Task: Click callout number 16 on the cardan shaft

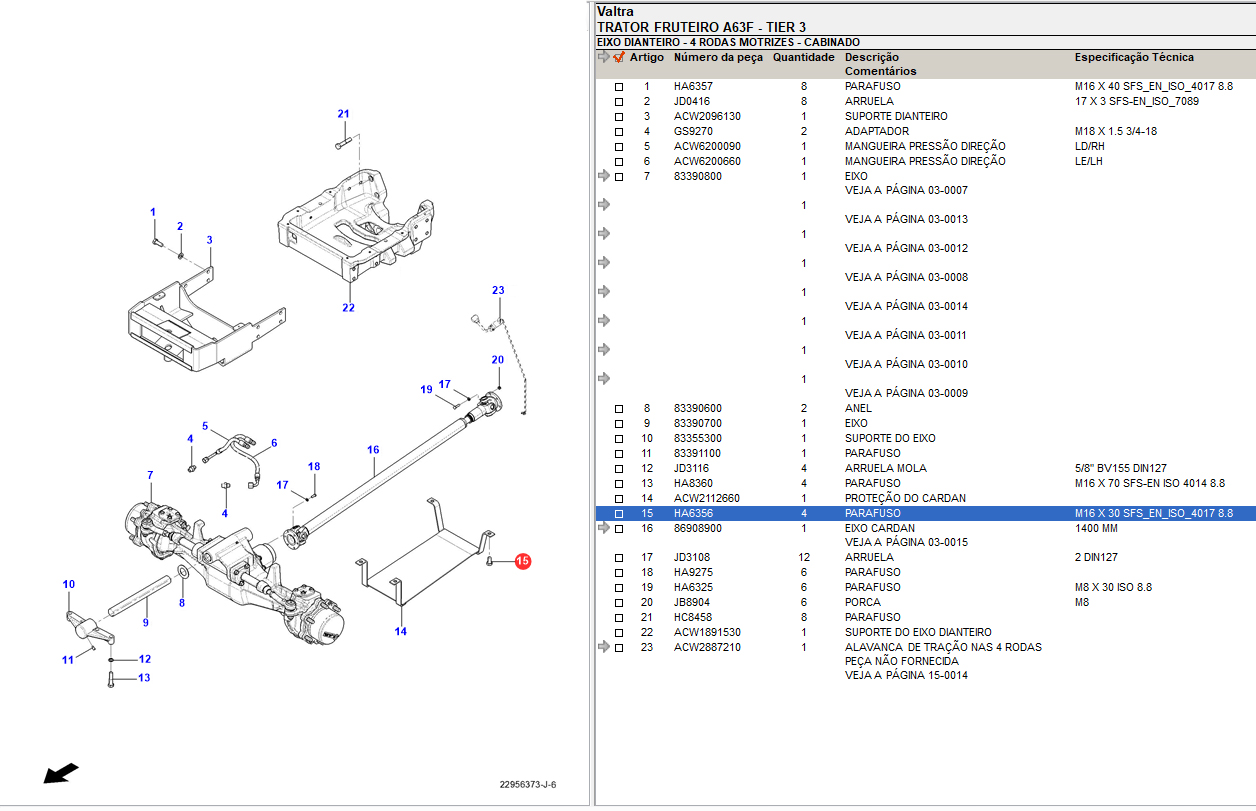Action: [373, 450]
